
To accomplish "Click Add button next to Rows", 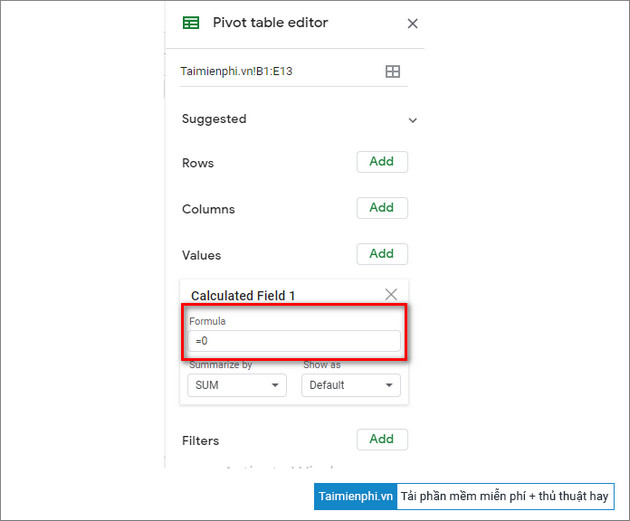I will (x=382, y=161).
